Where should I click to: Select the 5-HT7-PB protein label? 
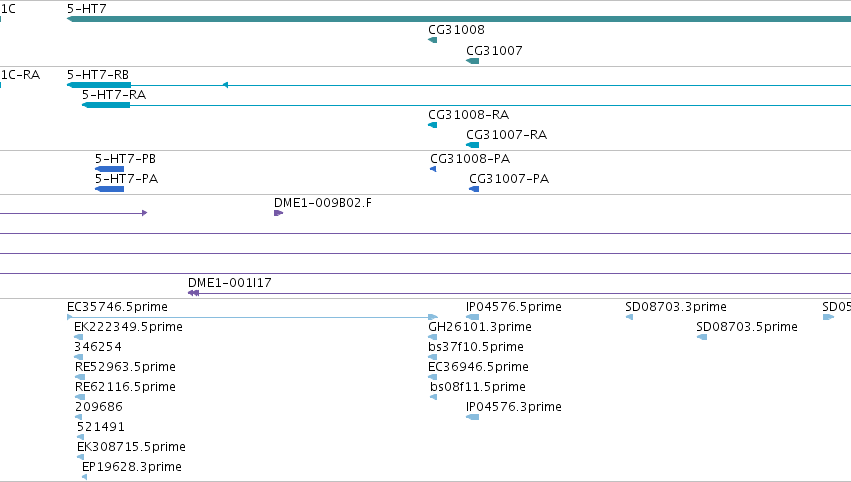pyautogui.click(x=125, y=159)
